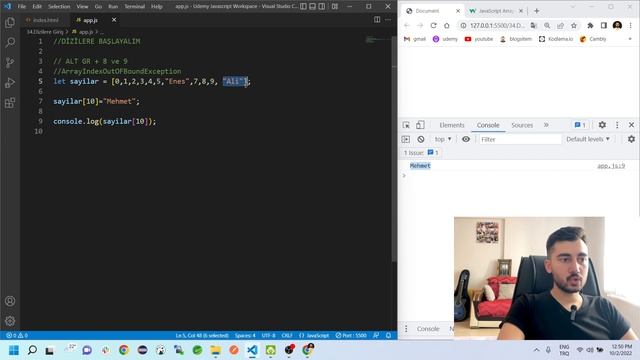Open the gmail bookmark
The height and width of the screenshot is (360, 640).
tap(415, 39)
